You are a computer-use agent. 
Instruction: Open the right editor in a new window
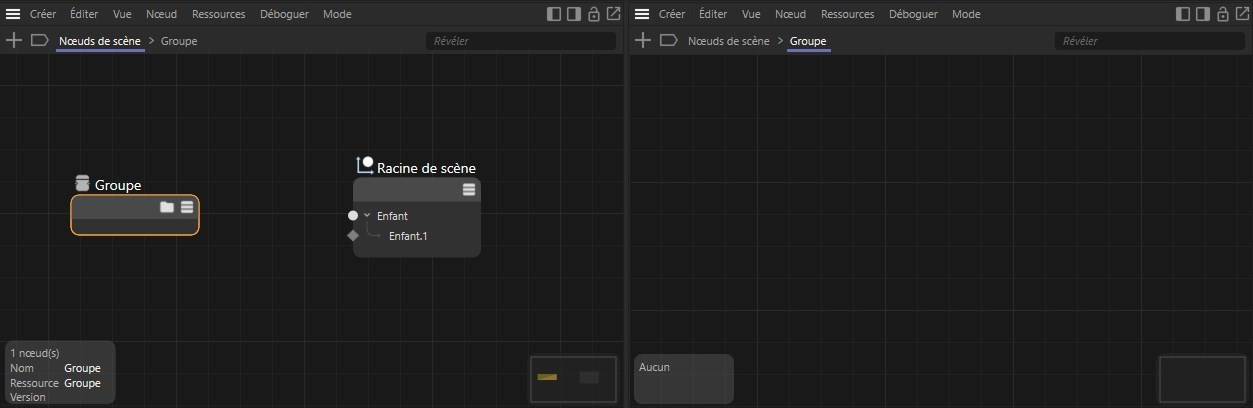click(1241, 14)
